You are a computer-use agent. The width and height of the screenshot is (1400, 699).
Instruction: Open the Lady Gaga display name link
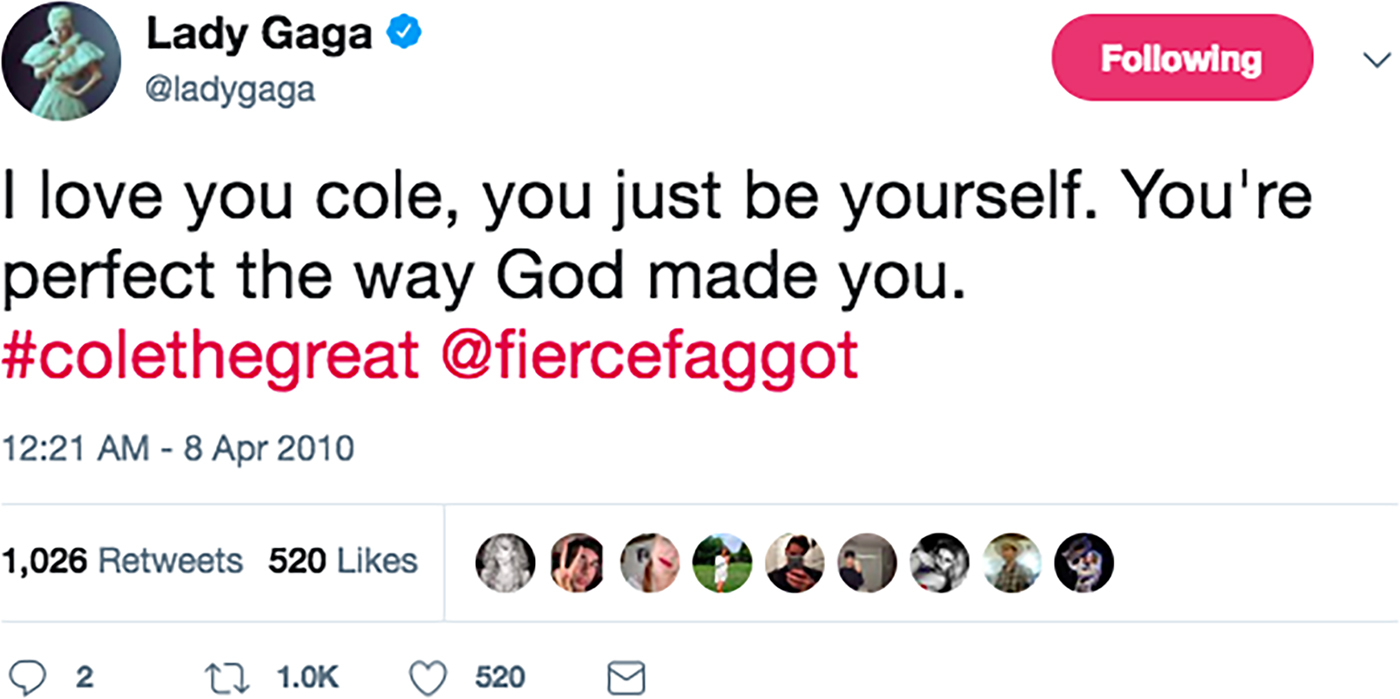[x=259, y=35]
